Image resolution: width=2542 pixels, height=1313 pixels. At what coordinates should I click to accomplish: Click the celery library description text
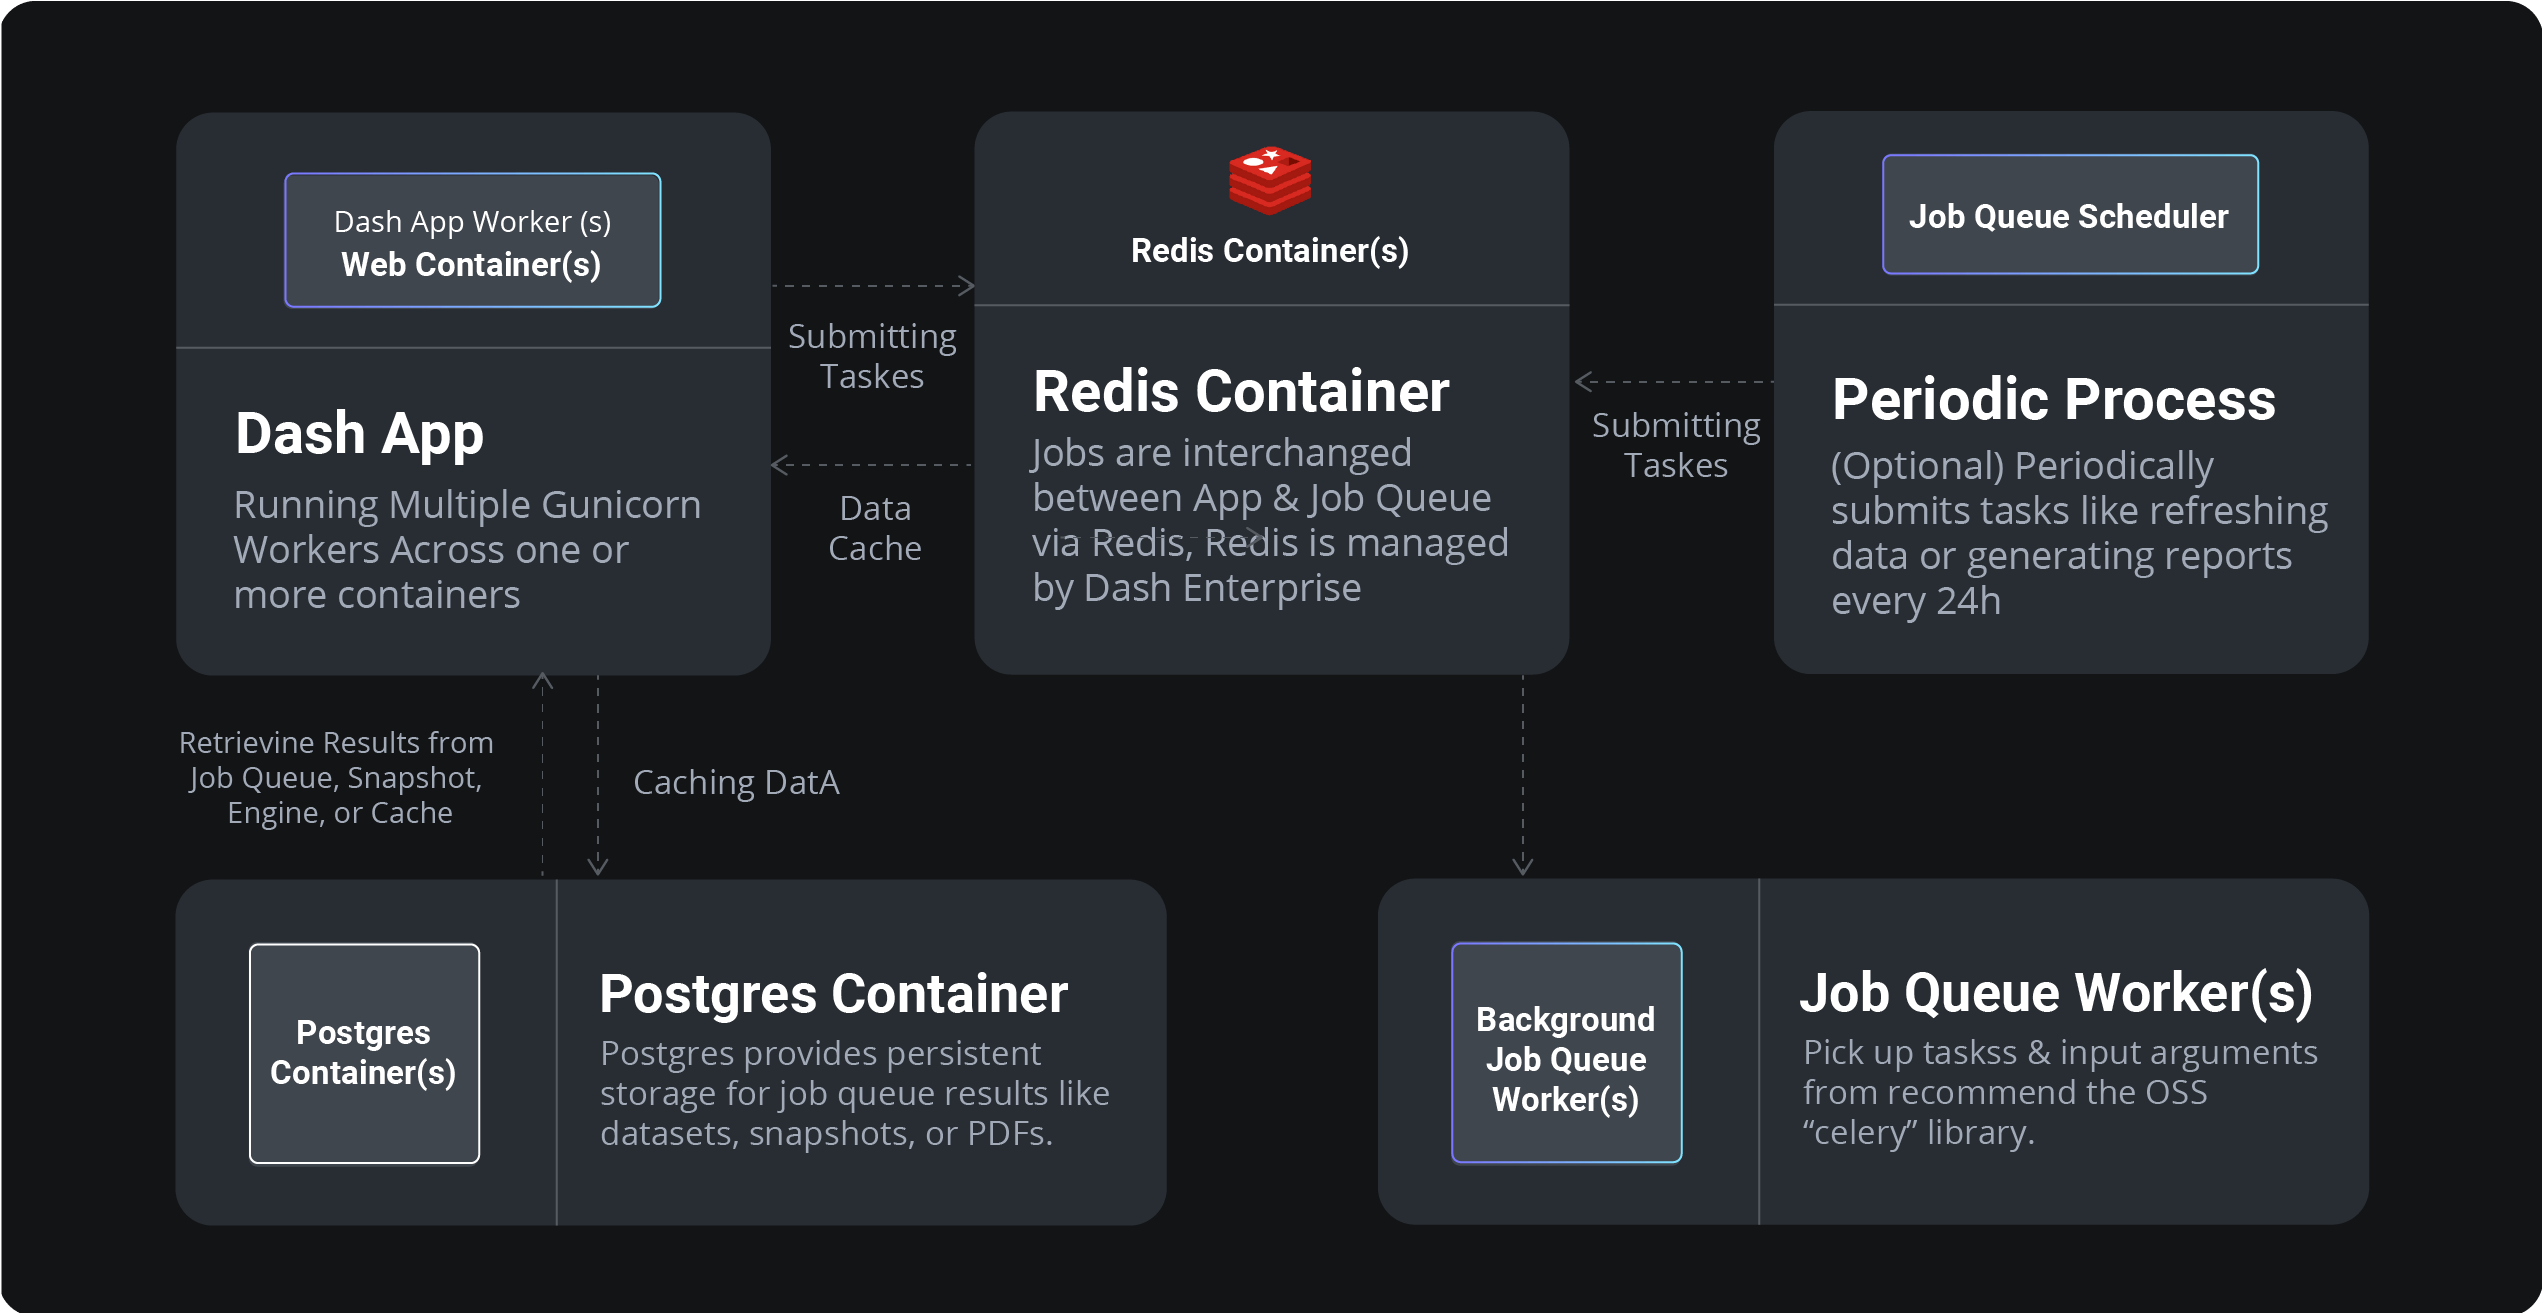pos(2059,1092)
